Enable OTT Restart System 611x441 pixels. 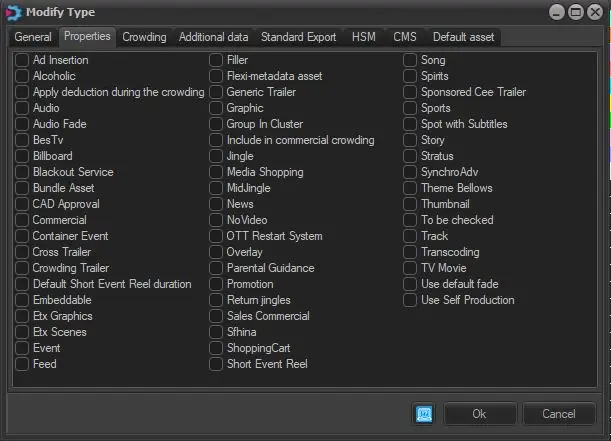coord(217,236)
